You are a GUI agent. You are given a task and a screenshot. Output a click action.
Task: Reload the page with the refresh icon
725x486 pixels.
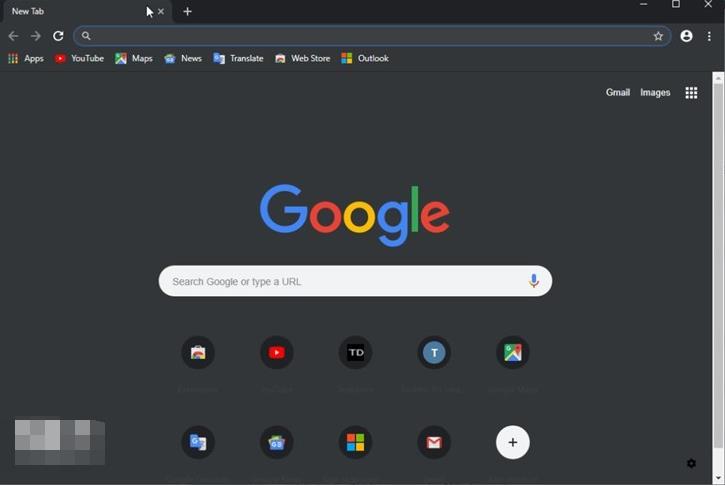tap(58, 36)
